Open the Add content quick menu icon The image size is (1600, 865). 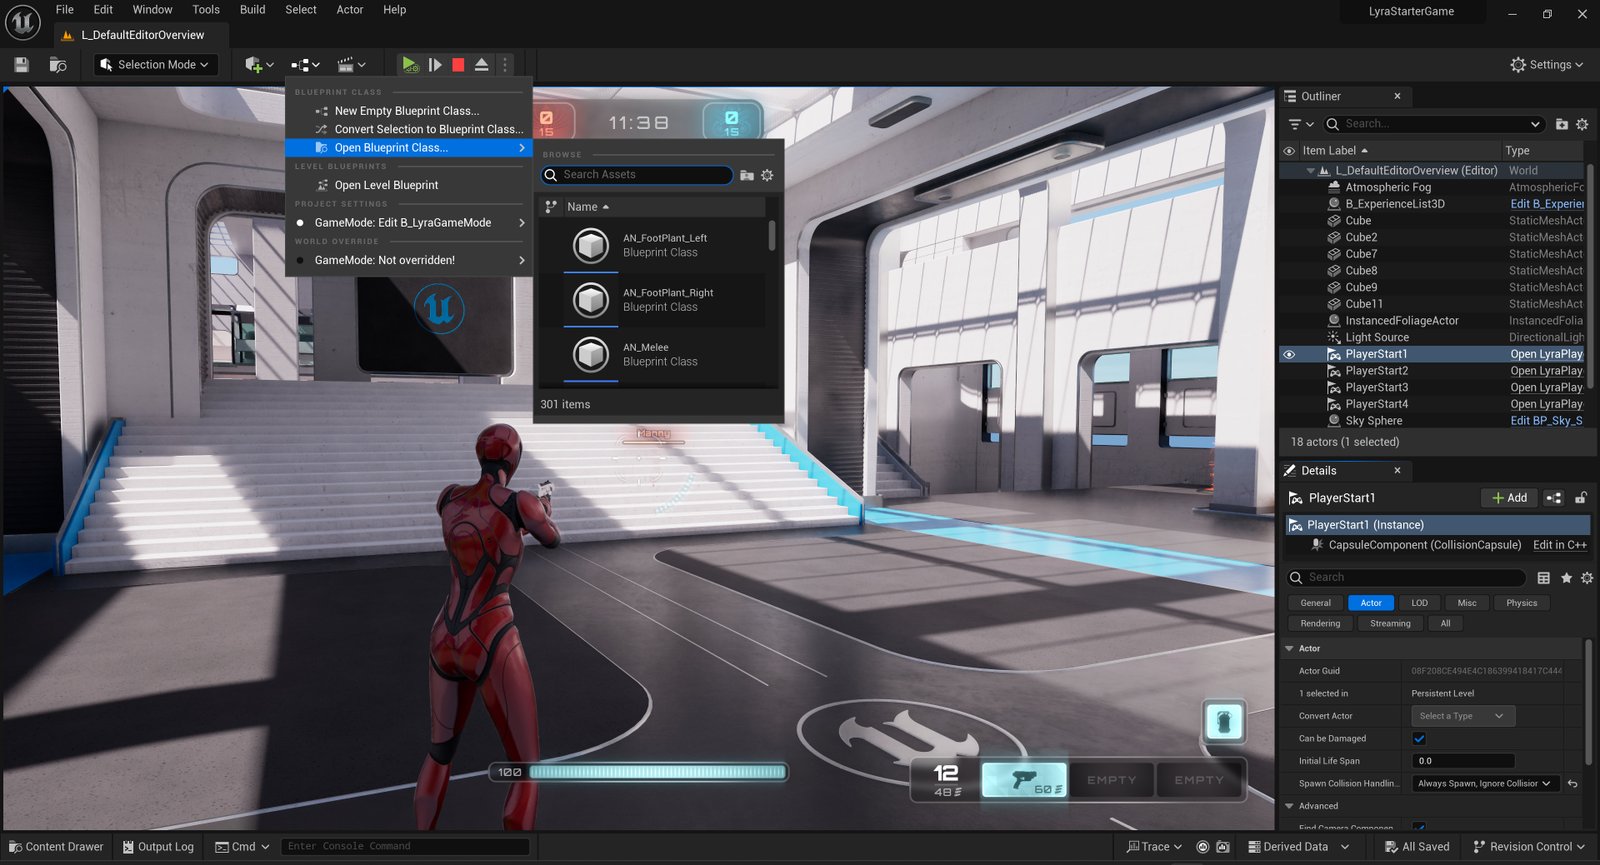[x=258, y=65]
